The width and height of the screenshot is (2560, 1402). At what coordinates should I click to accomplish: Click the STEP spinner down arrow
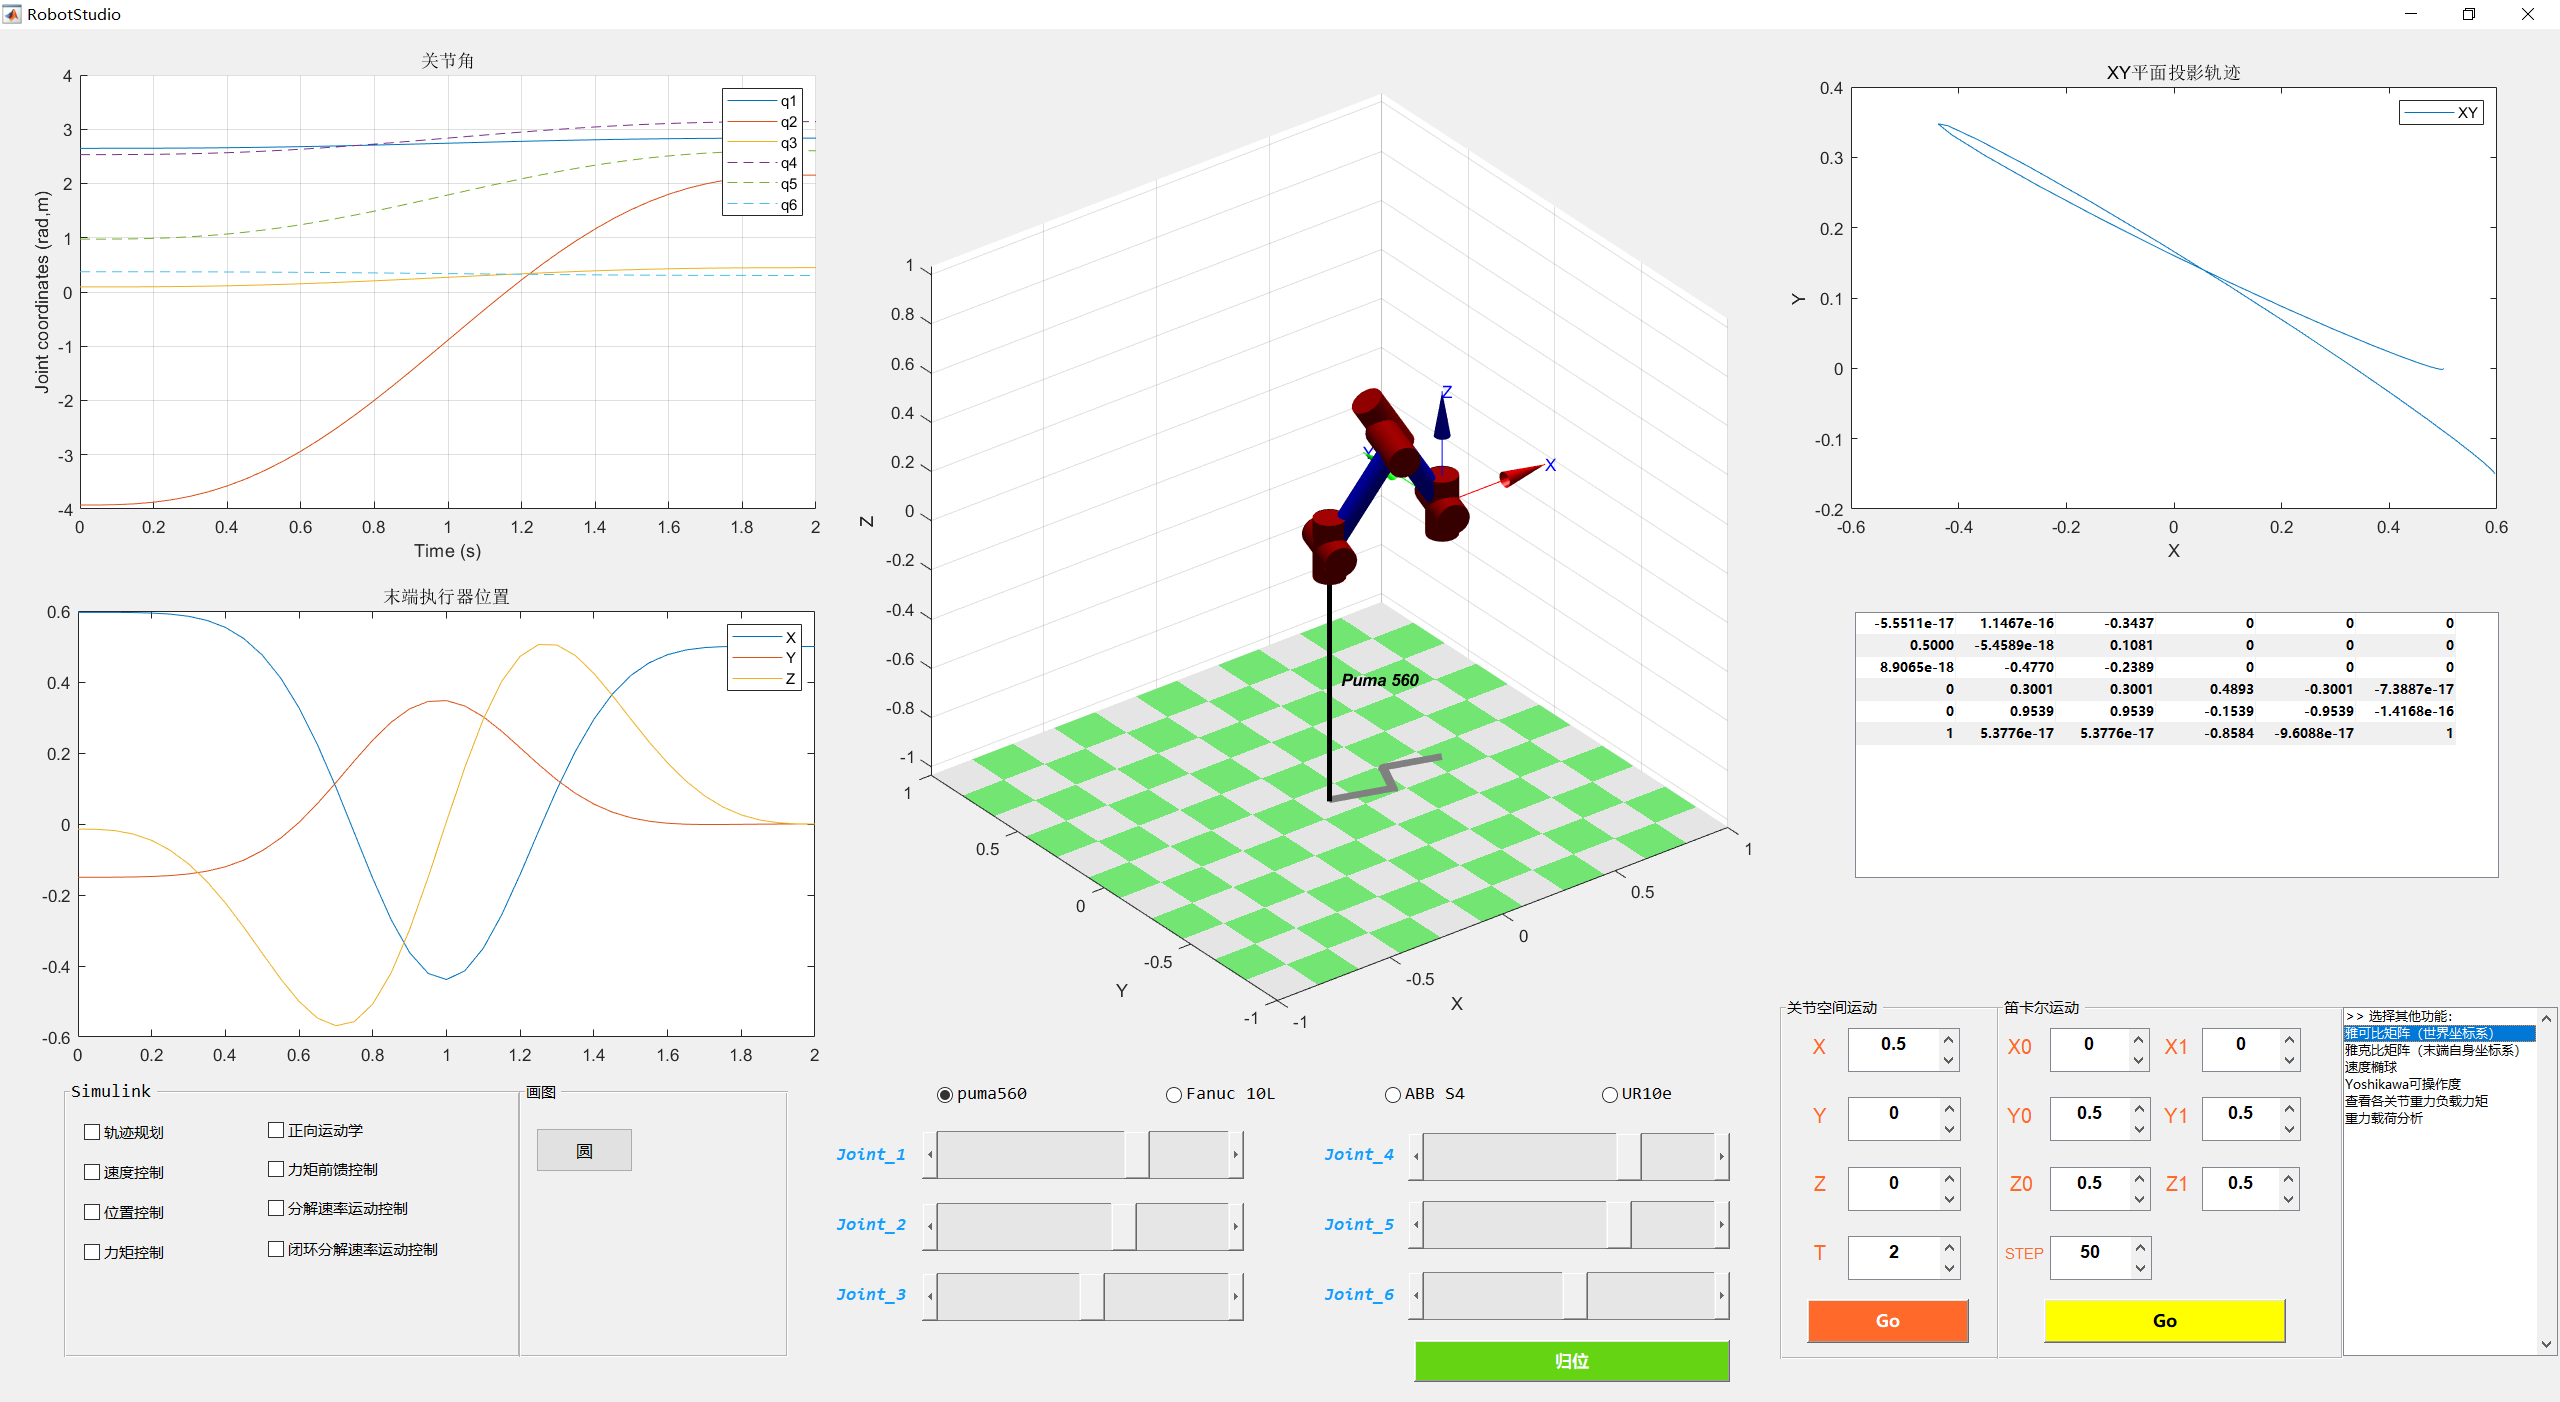2139,1267
